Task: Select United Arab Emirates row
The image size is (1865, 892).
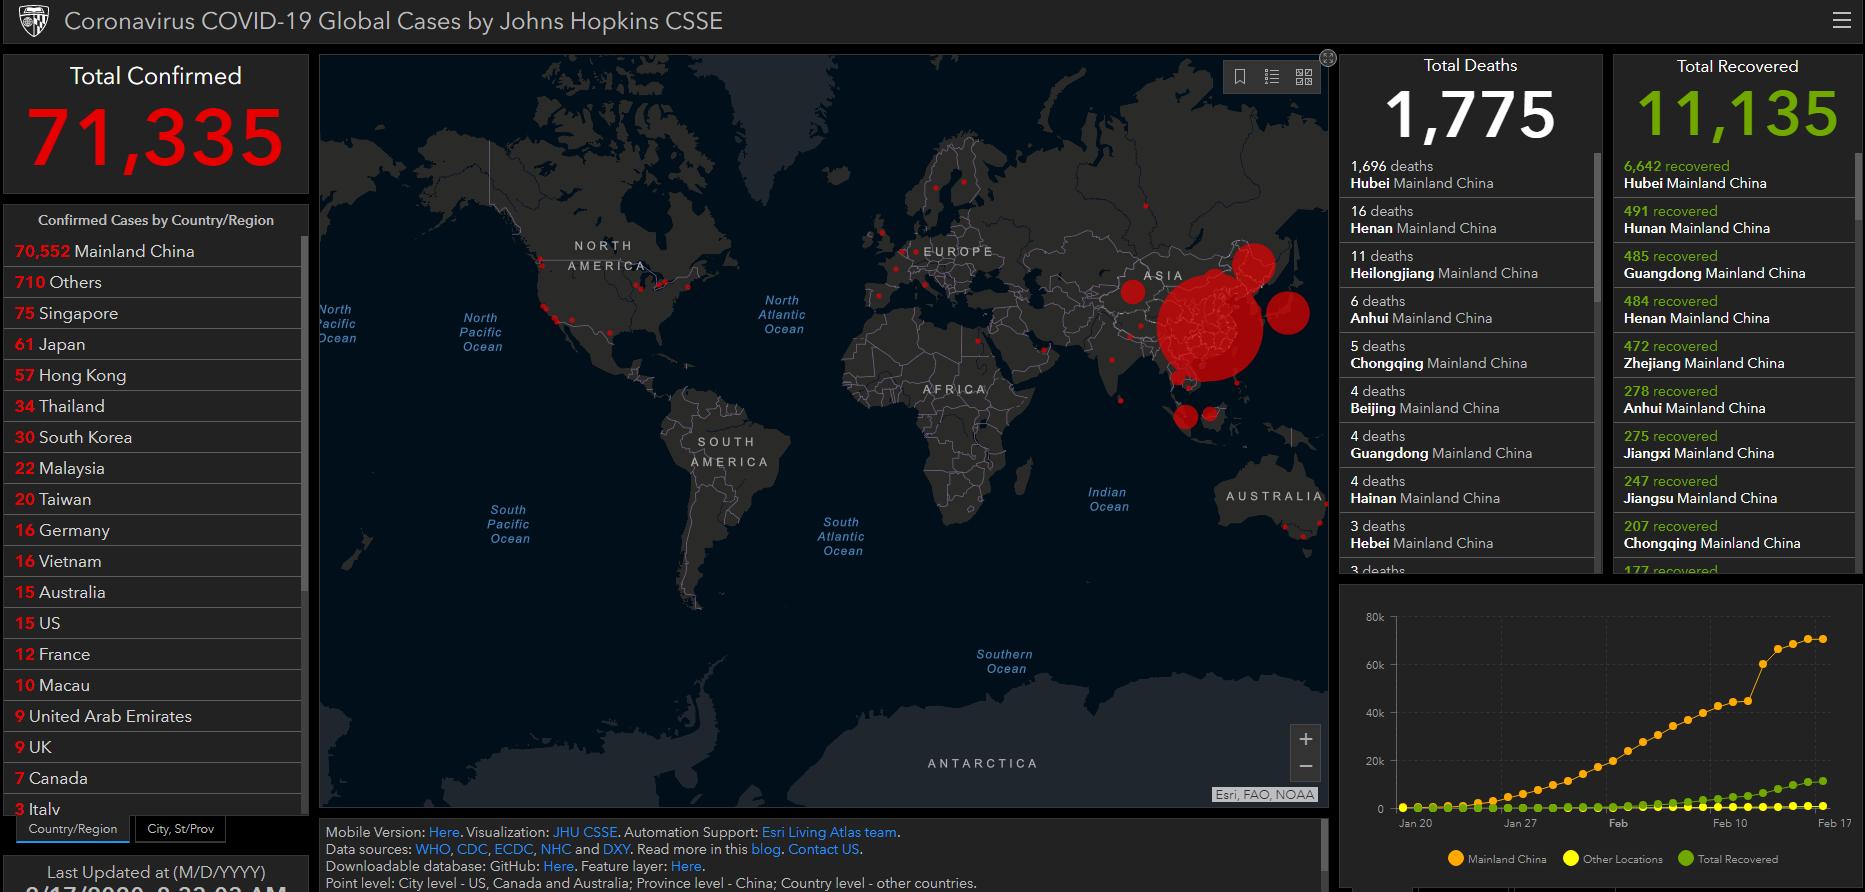Action: click(x=152, y=716)
